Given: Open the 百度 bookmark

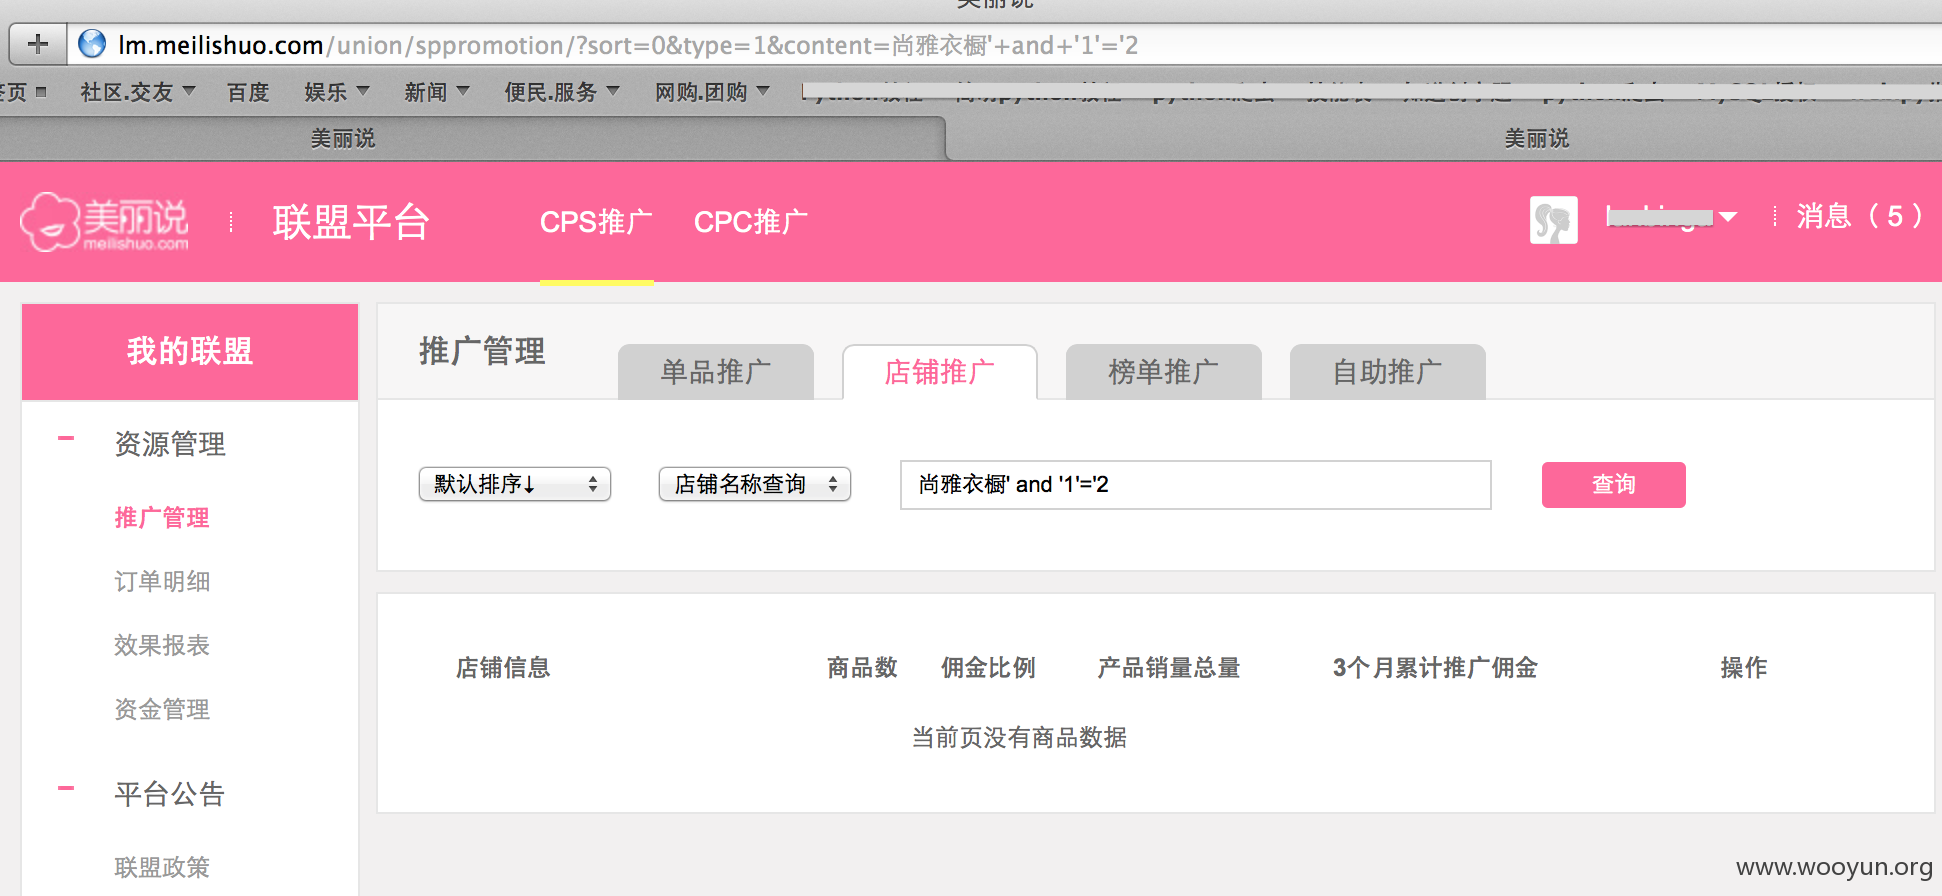Looking at the screenshot, I should 248,92.
